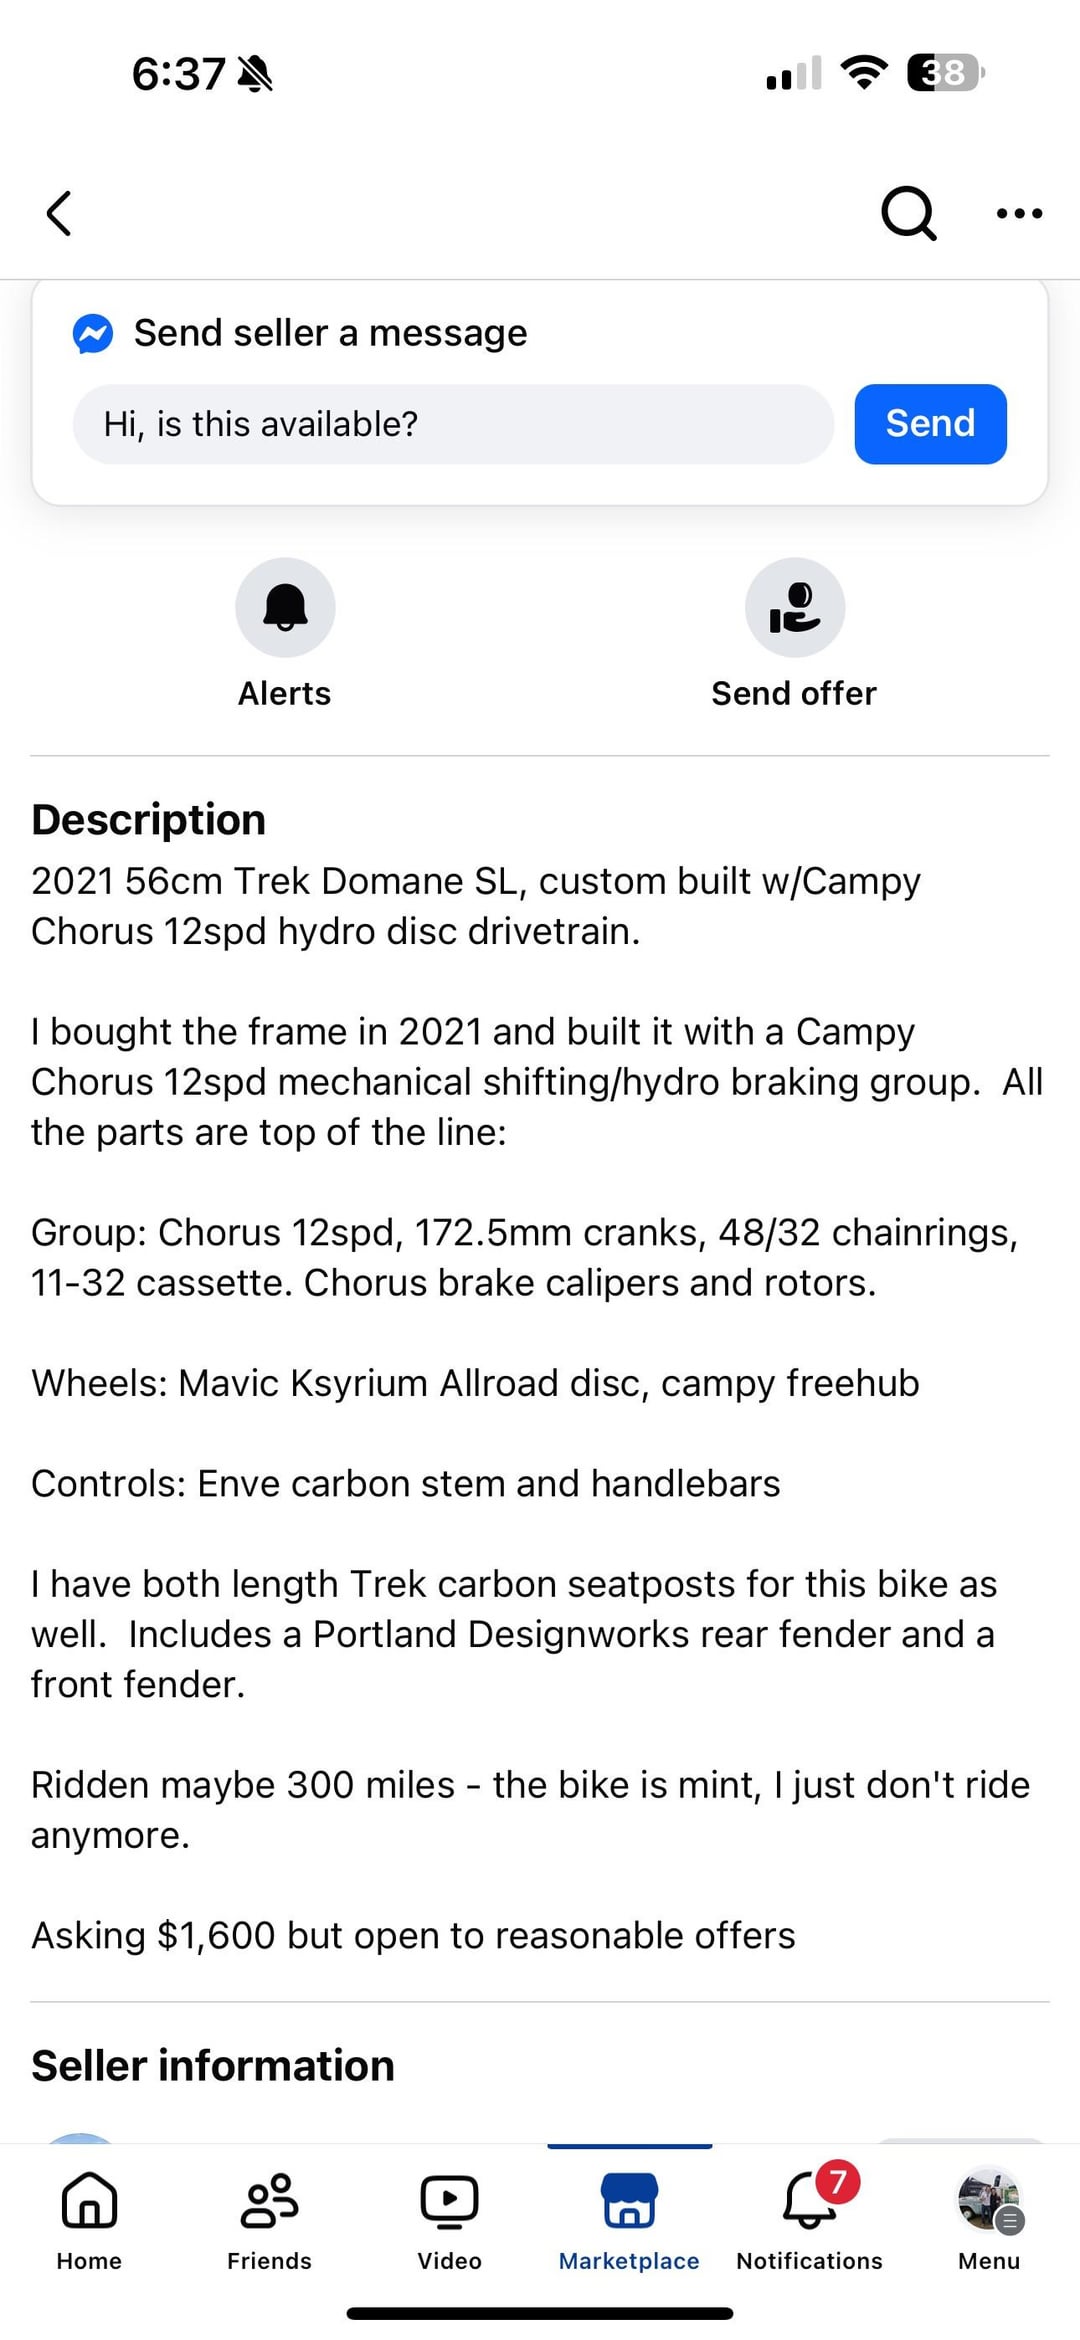Tap the Alerts label text

284,693
